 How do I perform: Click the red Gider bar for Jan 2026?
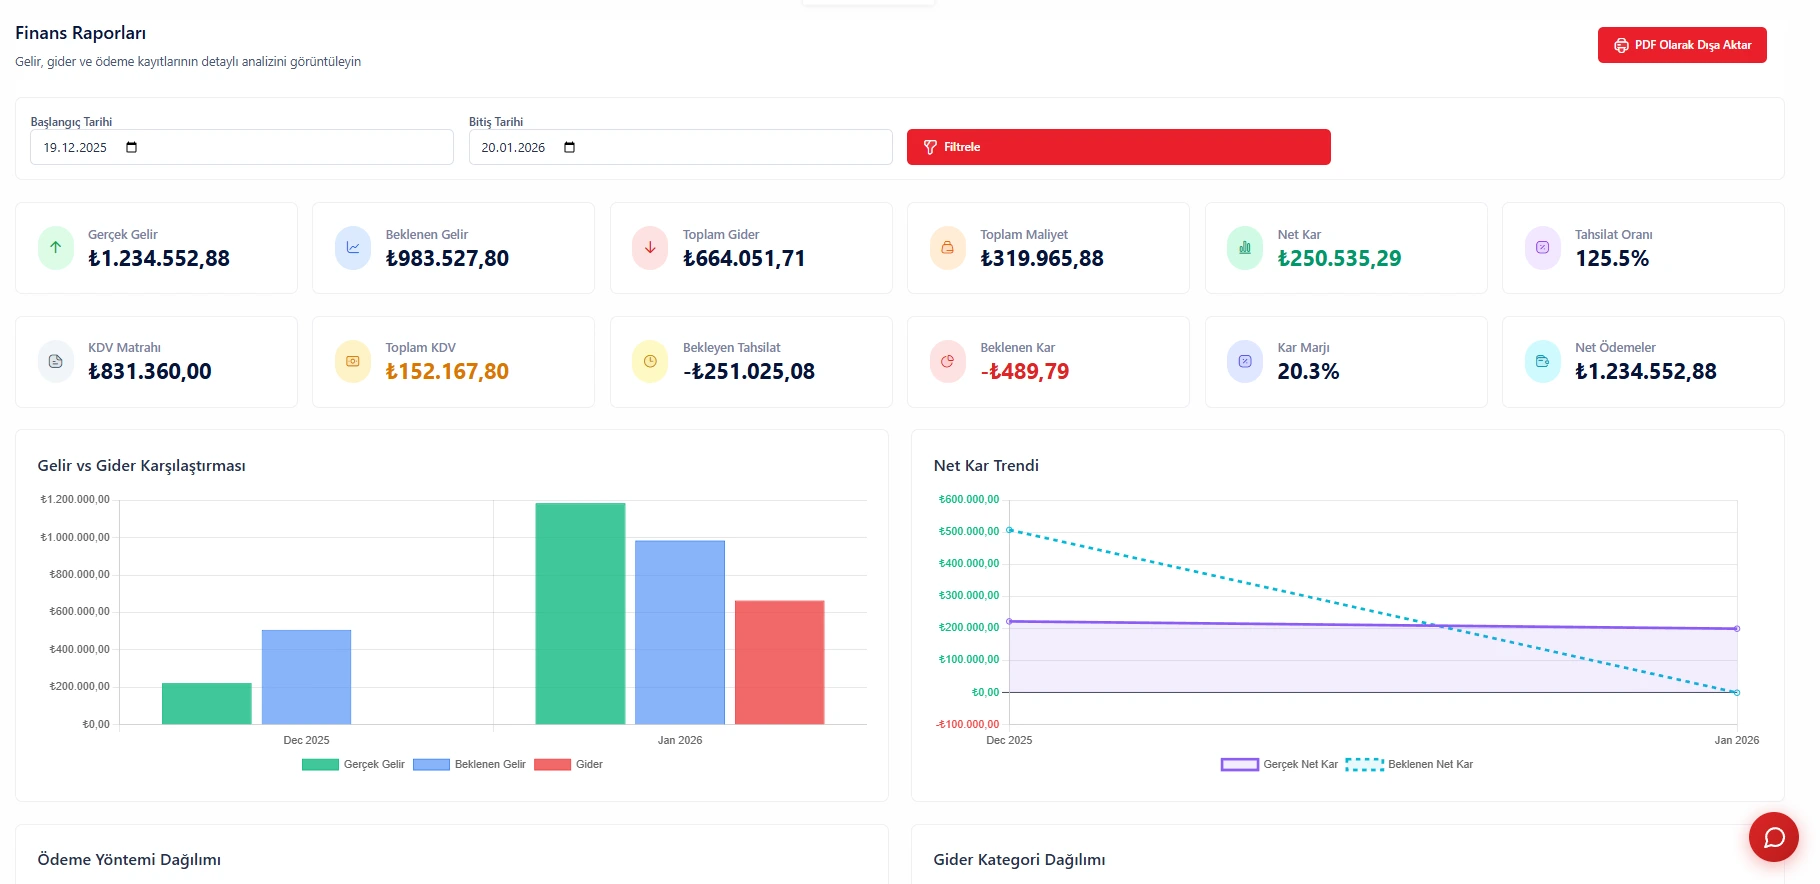click(779, 662)
